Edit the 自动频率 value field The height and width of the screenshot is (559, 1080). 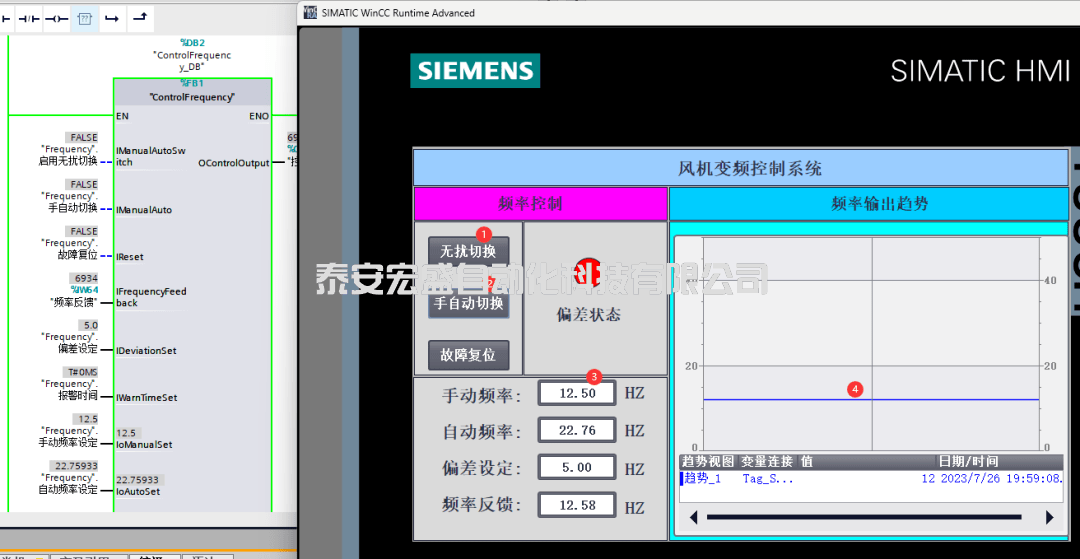click(577, 431)
